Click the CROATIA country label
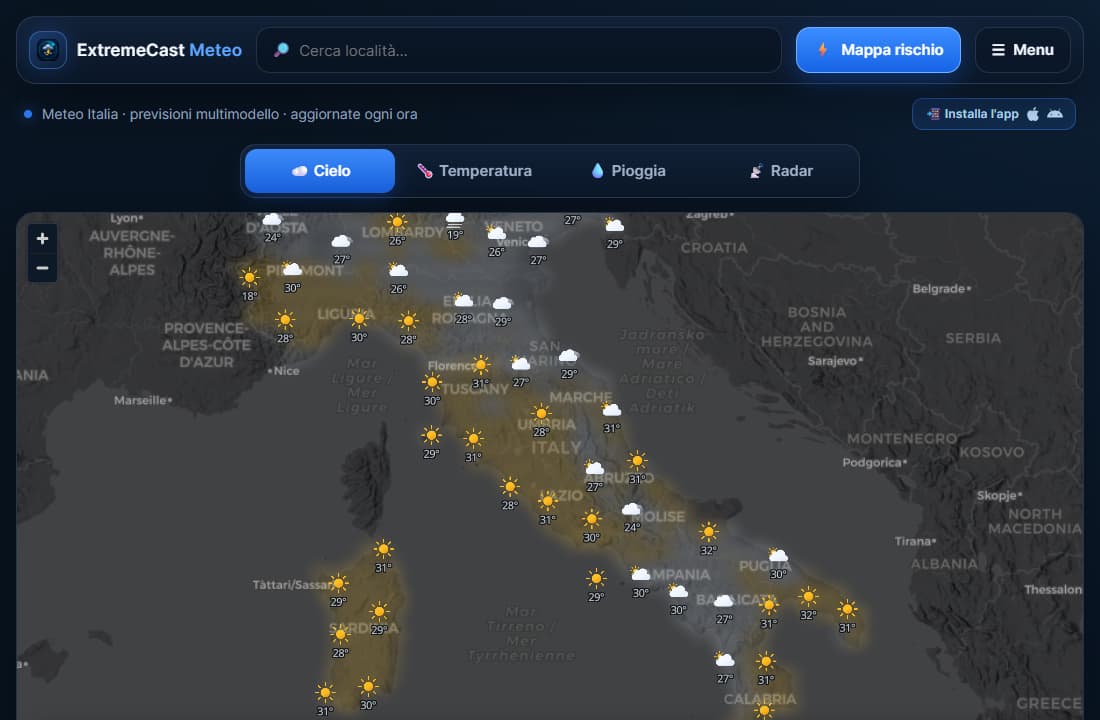 [713, 248]
